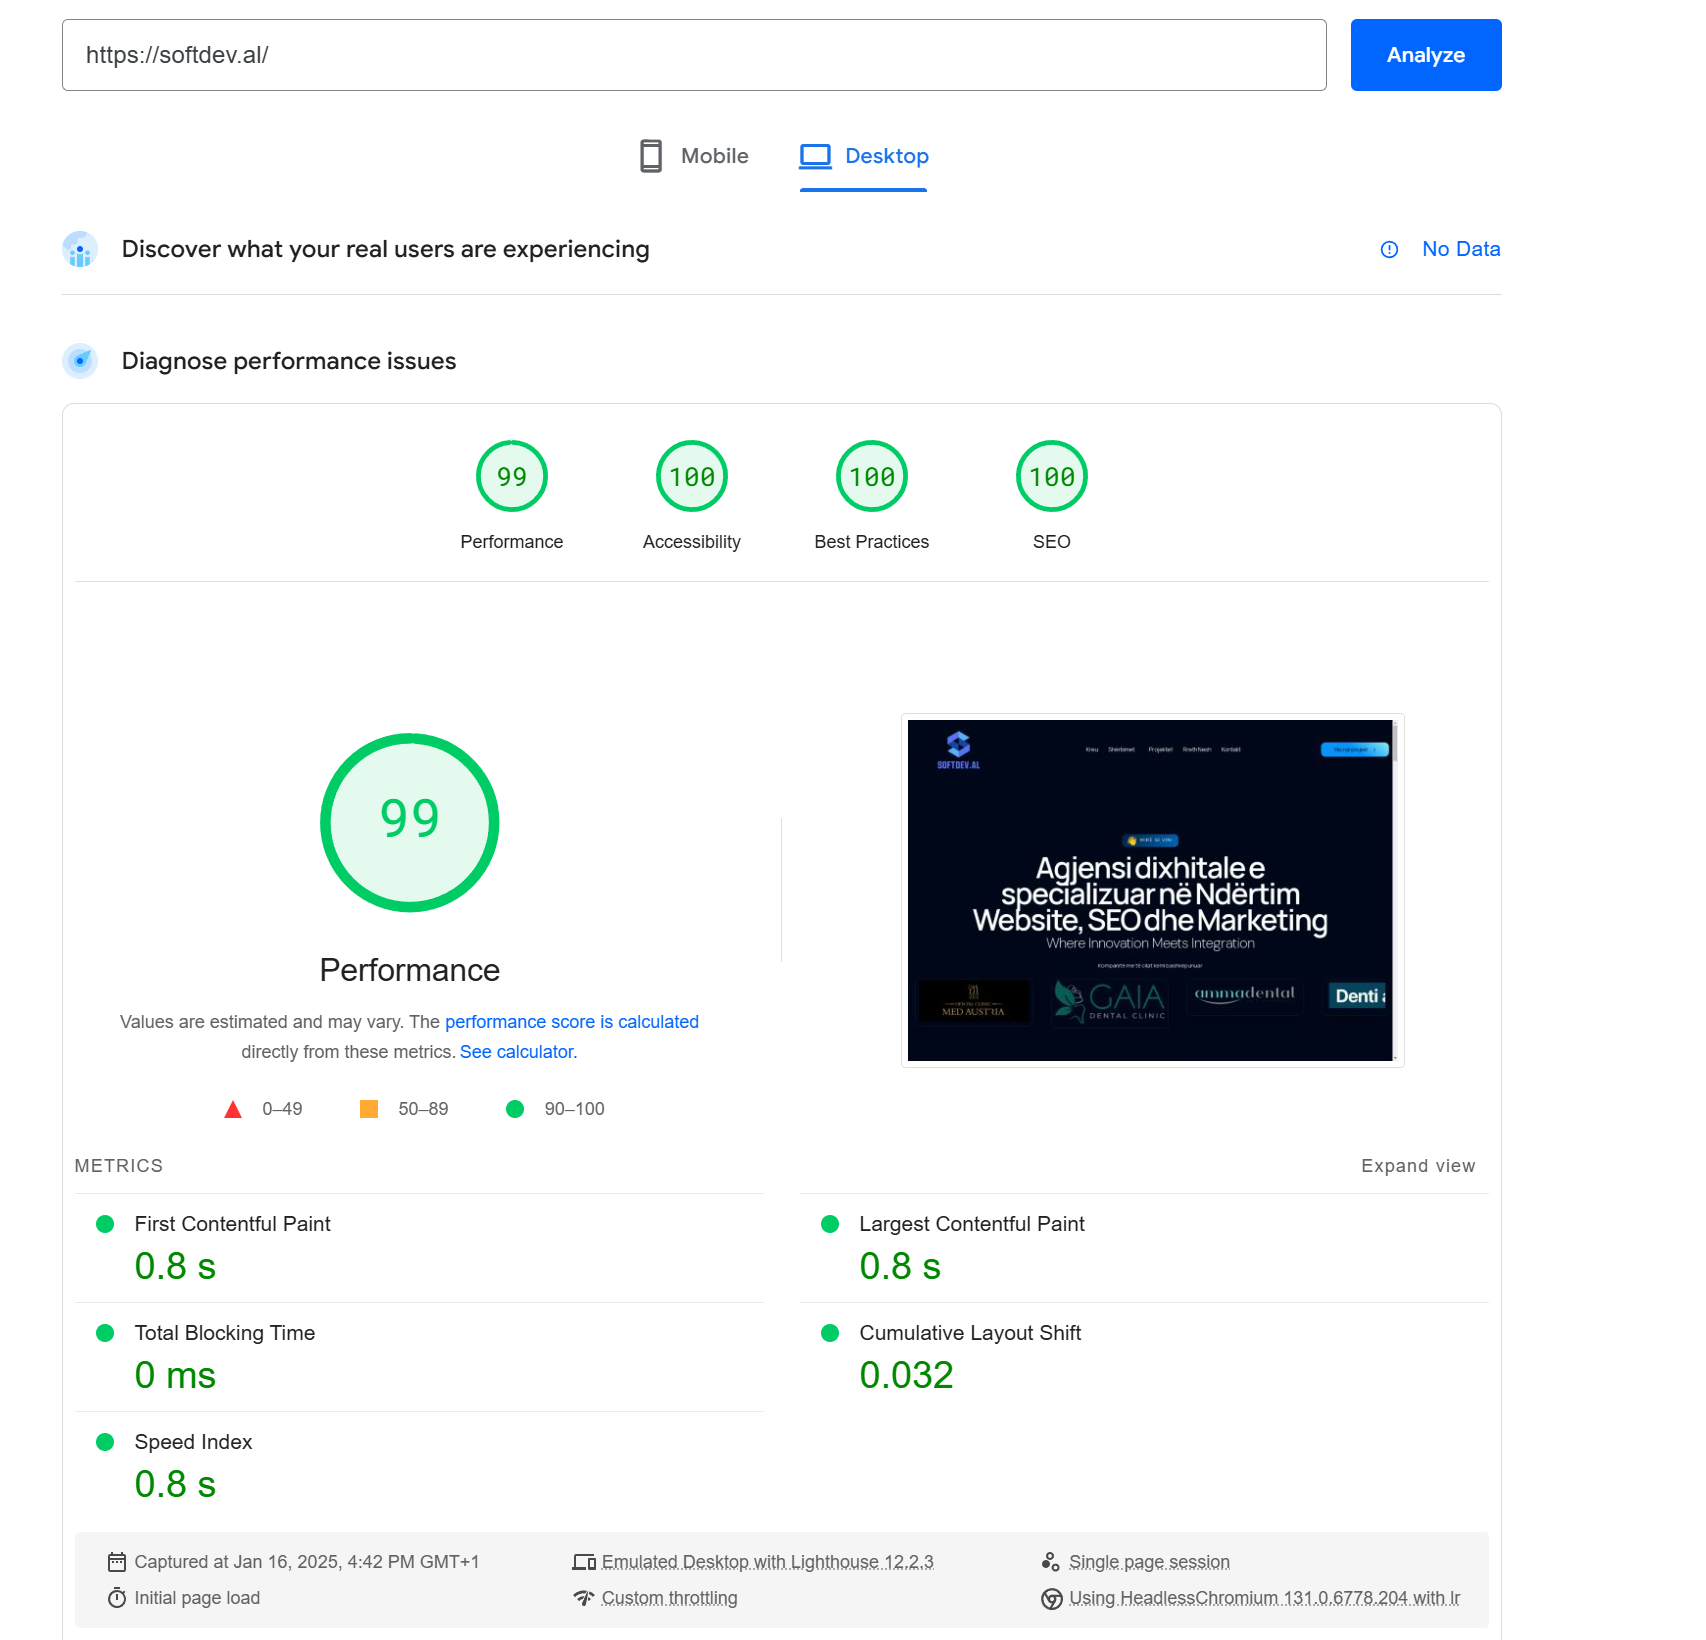Click the First Contentful Paint label
Screen dimensions: 1706x1640
(232, 1224)
